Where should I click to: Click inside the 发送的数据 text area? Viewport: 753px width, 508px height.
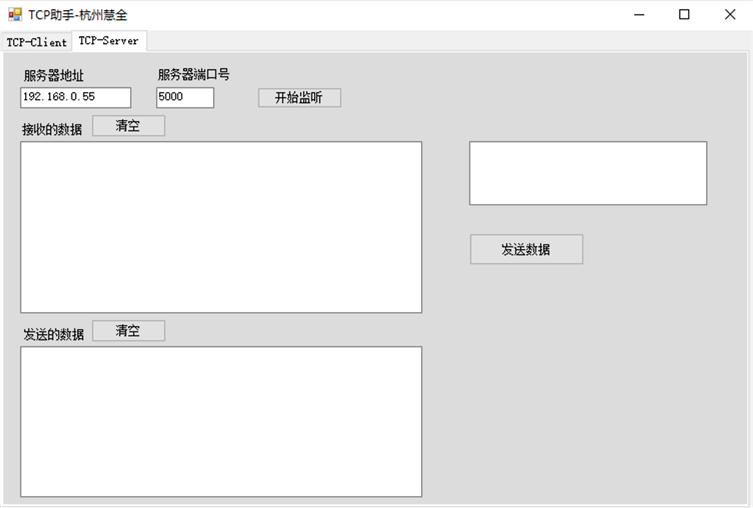(221, 421)
